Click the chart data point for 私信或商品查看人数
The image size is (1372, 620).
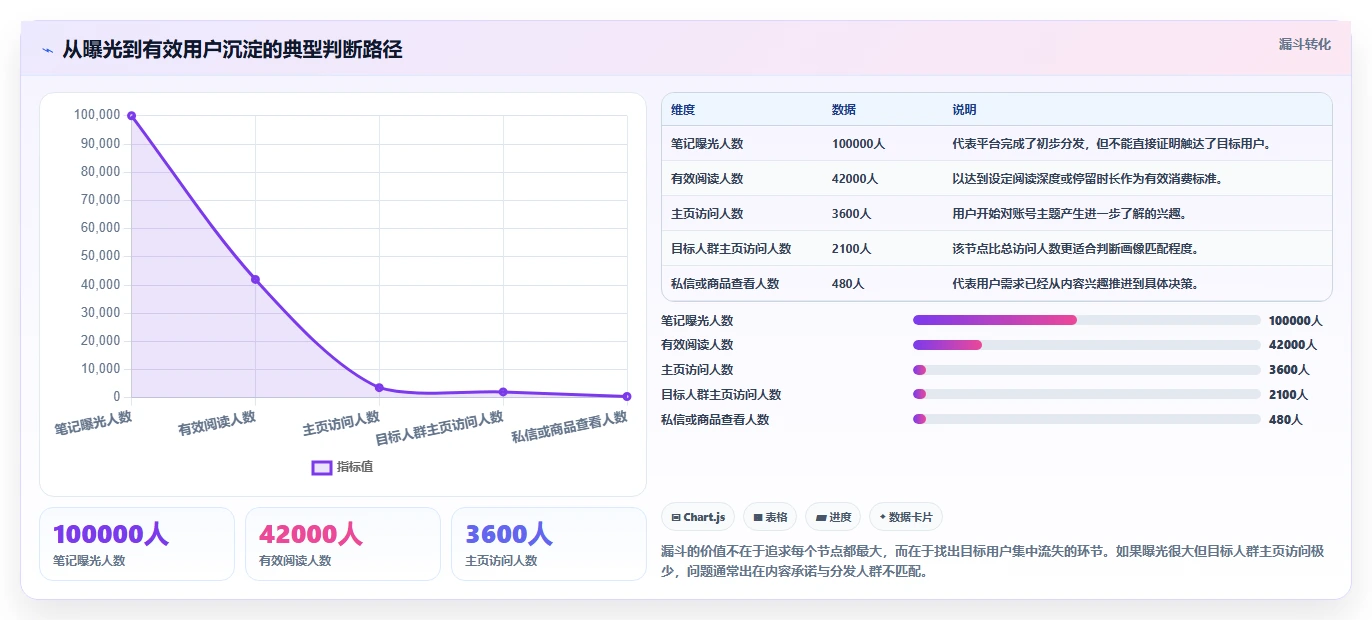(x=627, y=397)
